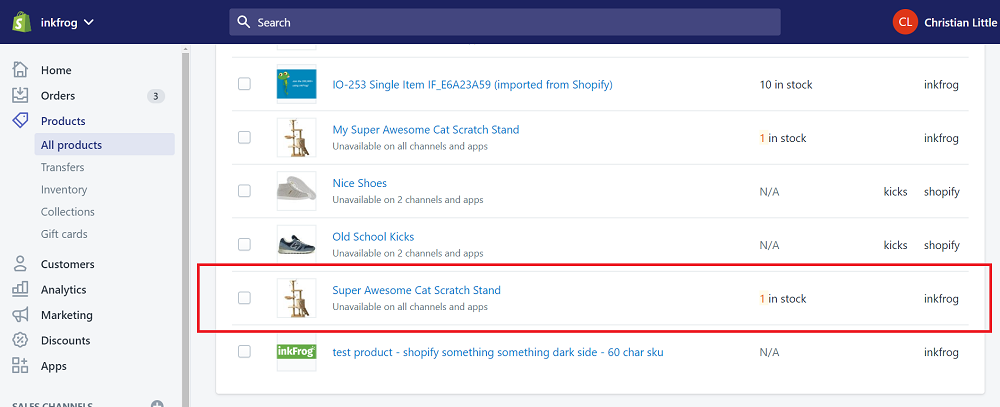Screen dimensions: 1000x407
Task: Open the My Super Awesome Cat Scratch Stand link
Action: 425,130
